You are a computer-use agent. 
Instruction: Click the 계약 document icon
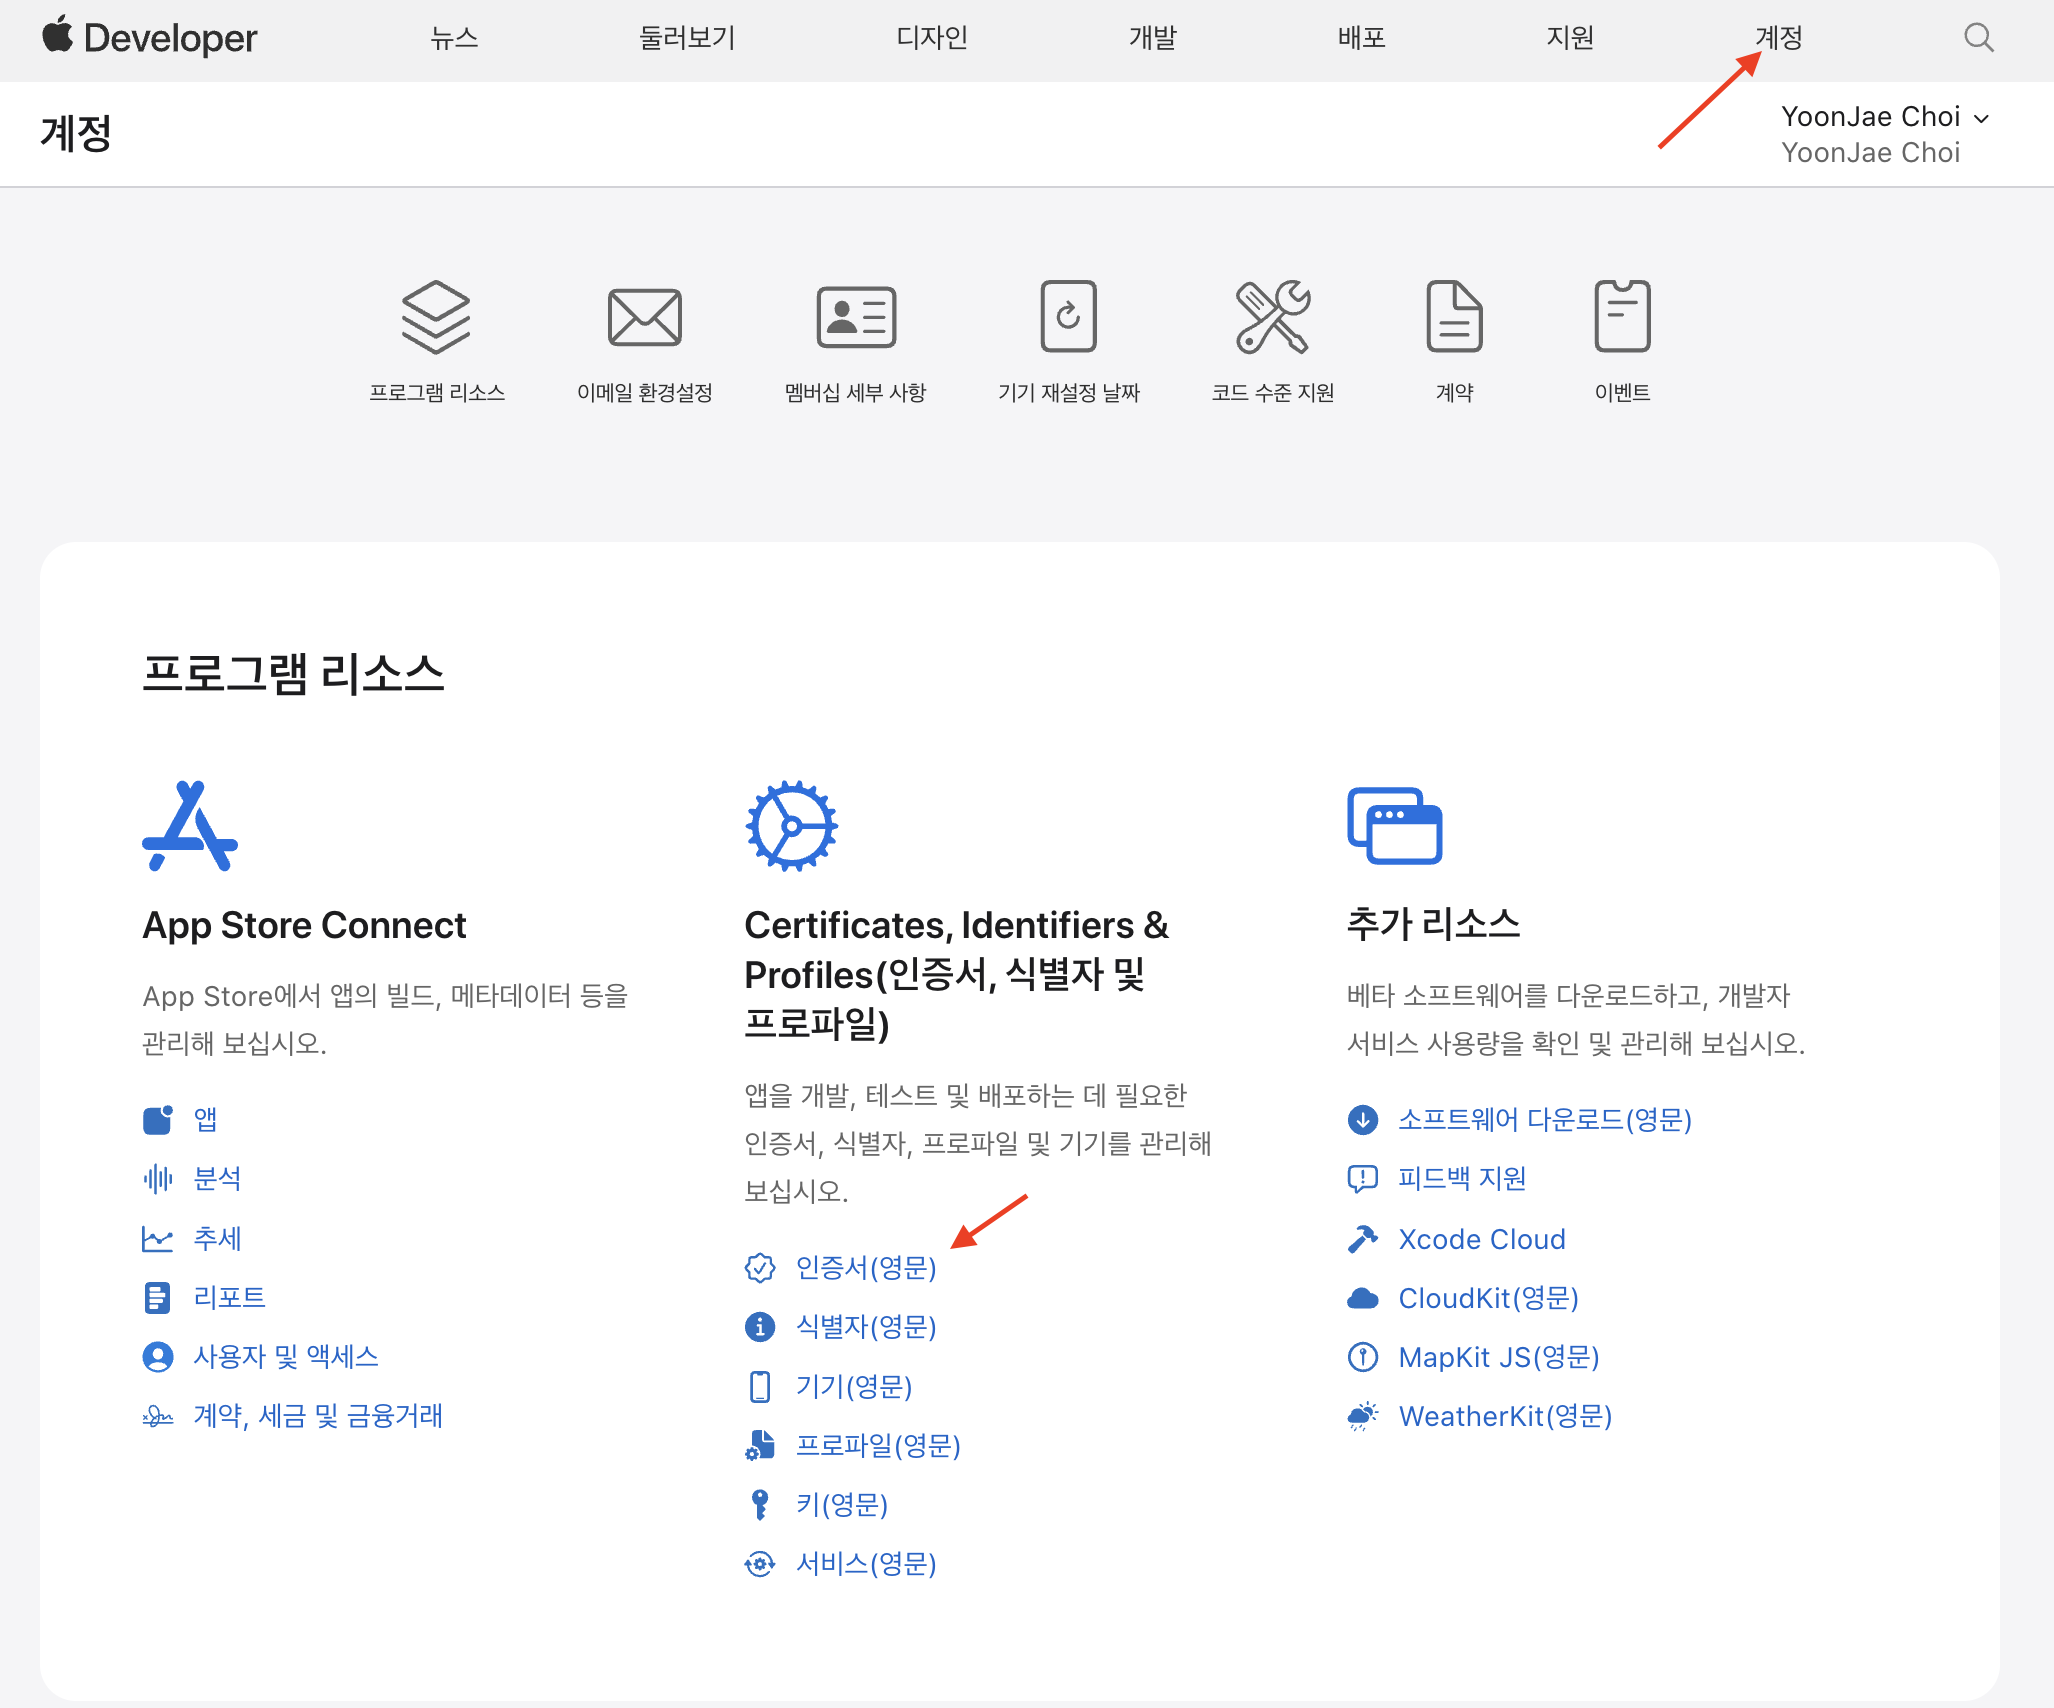click(1454, 317)
